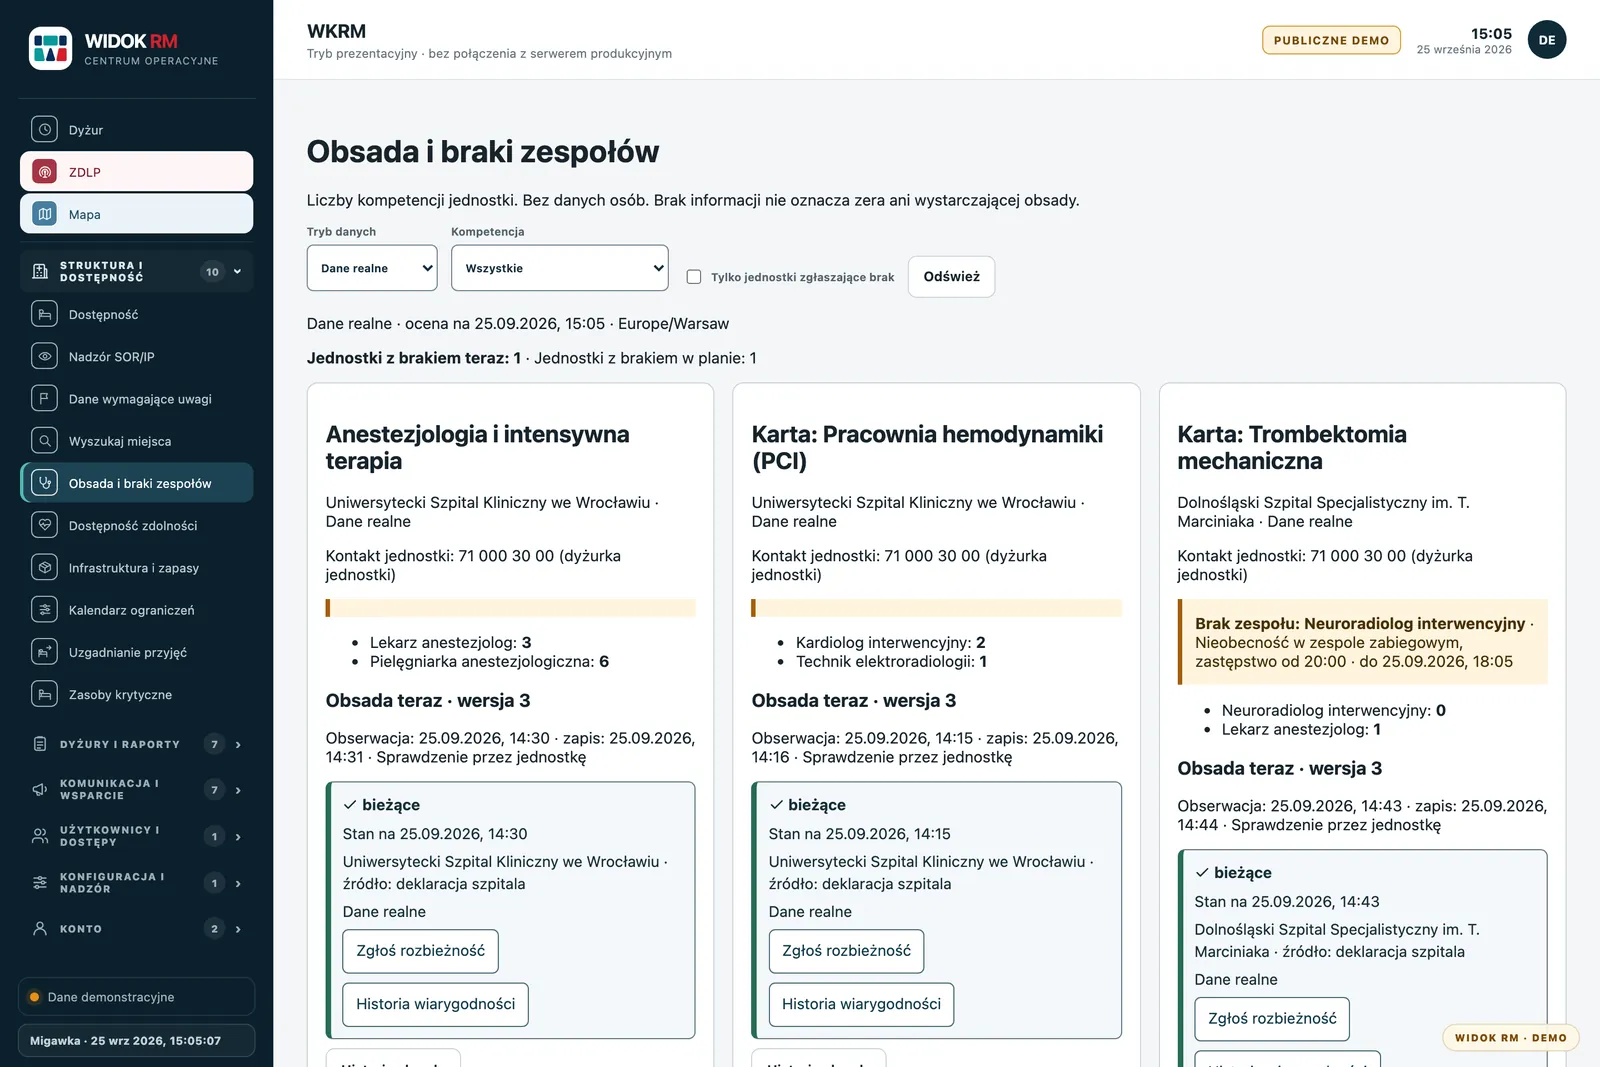Open the Tryb danych dropdown
1600x1067 pixels.
pos(372,268)
